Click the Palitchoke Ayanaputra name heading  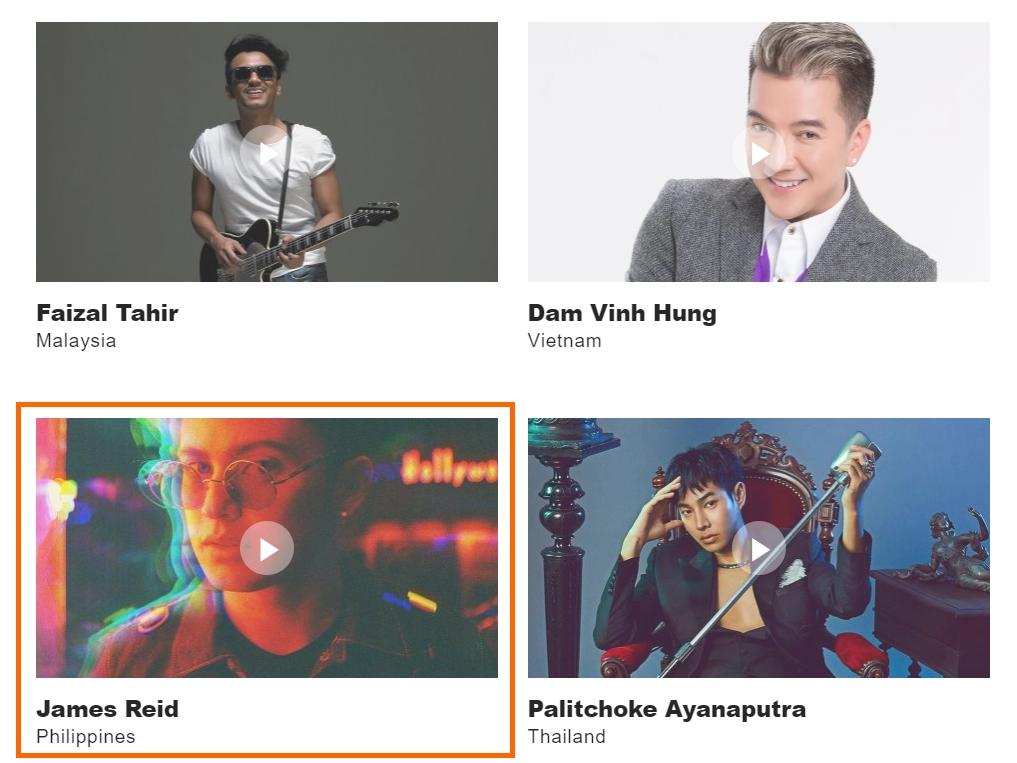pyautogui.click(x=667, y=709)
